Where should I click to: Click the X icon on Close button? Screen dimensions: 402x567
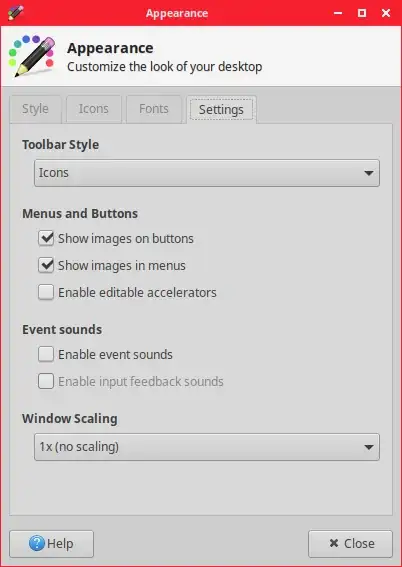click(334, 543)
